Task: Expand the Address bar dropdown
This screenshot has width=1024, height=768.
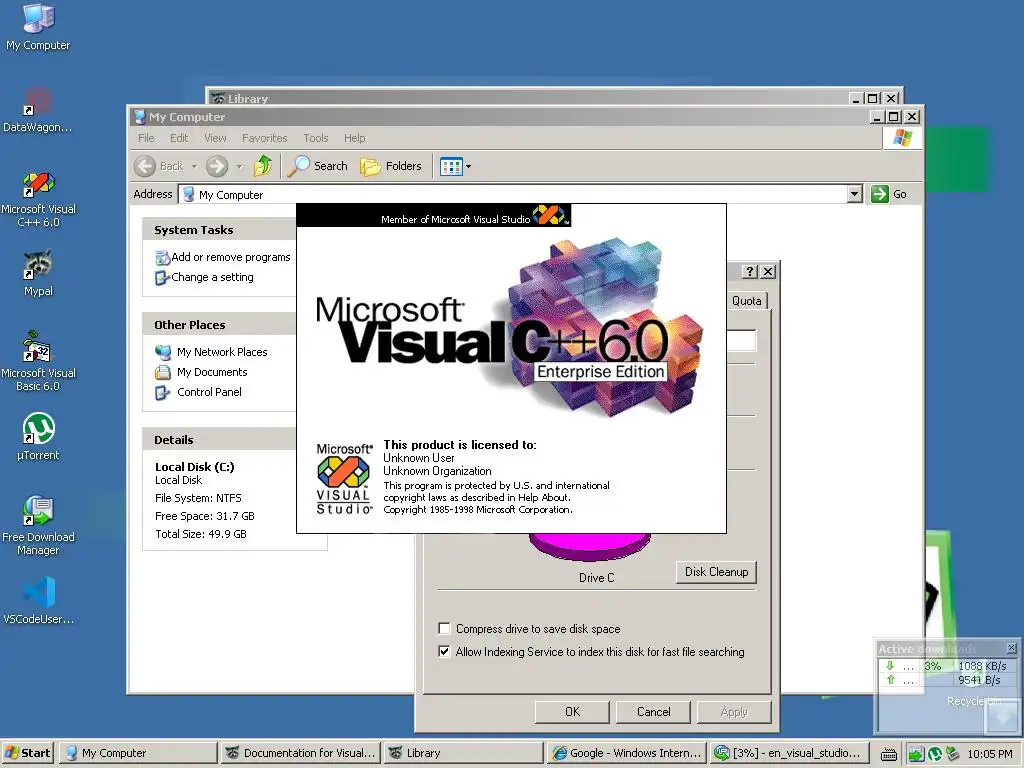Action: point(854,194)
